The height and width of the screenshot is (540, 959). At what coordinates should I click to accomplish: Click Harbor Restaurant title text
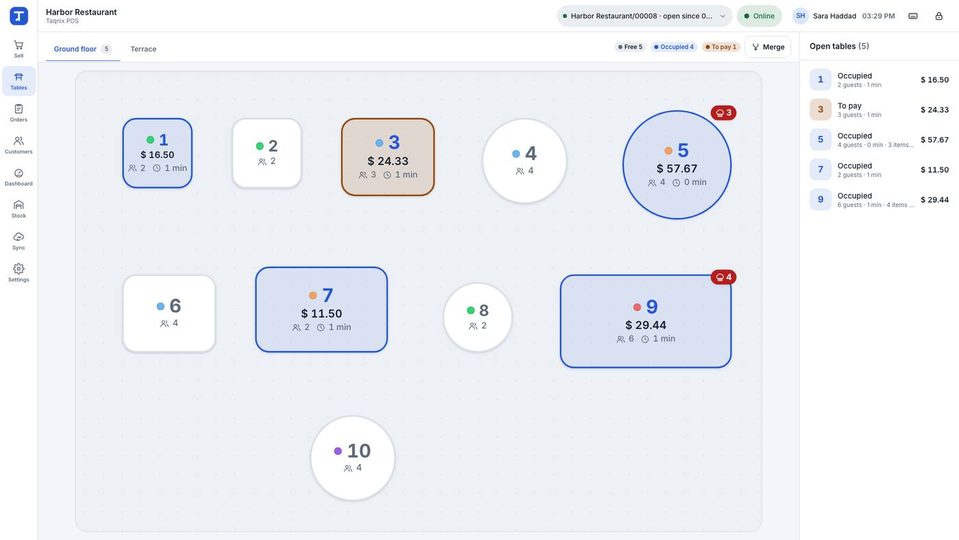(x=81, y=12)
